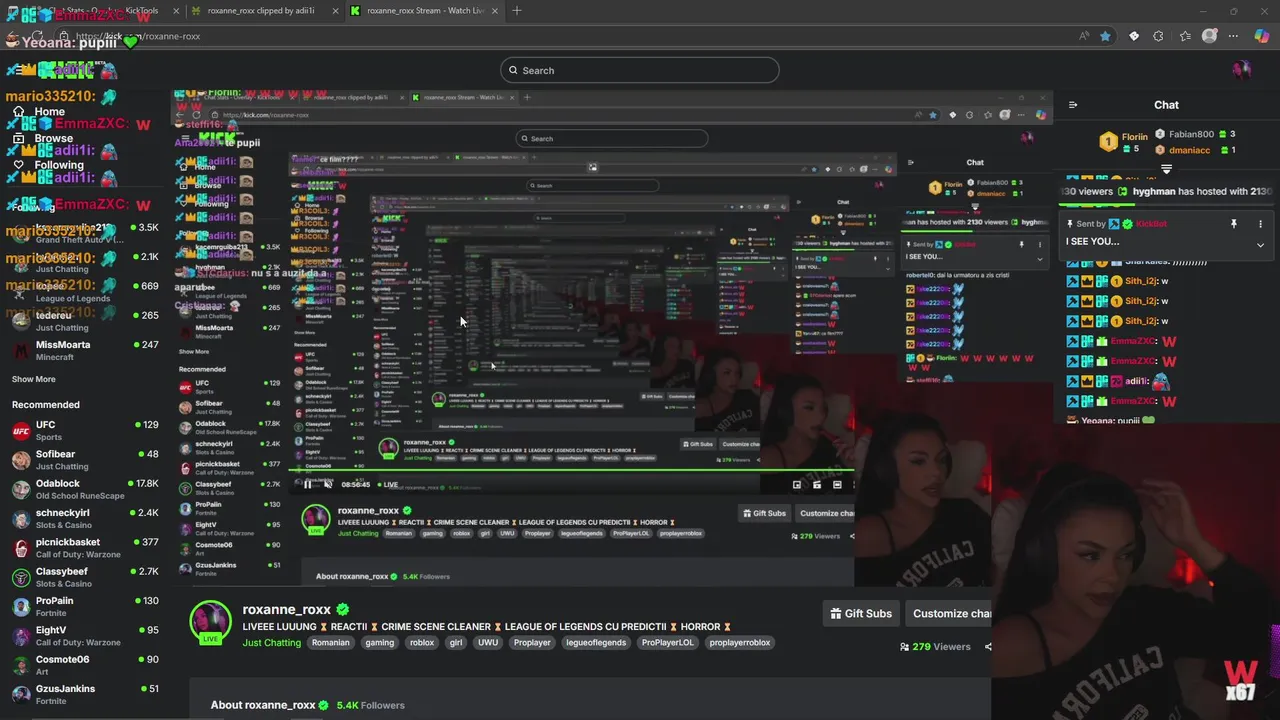Open the three-dot menu on pinned message
1280x720 pixels.
coord(1260,224)
